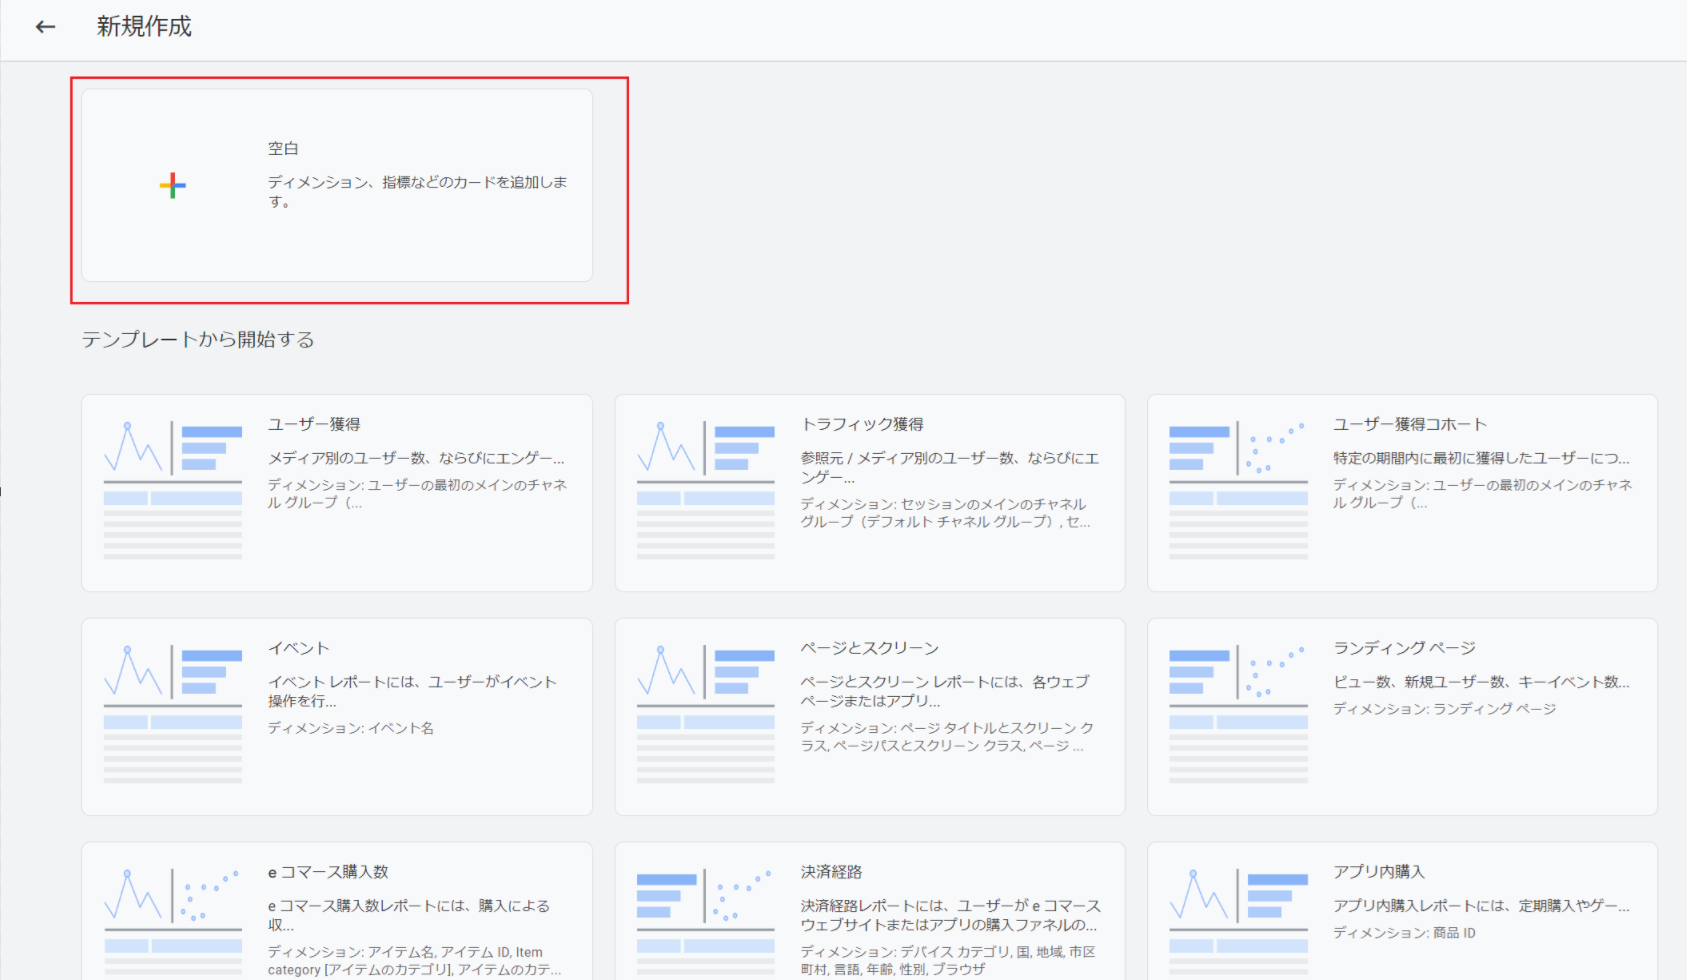Click the 決済経路 template thumbnail graphic
1687x980 pixels.
tap(706, 925)
